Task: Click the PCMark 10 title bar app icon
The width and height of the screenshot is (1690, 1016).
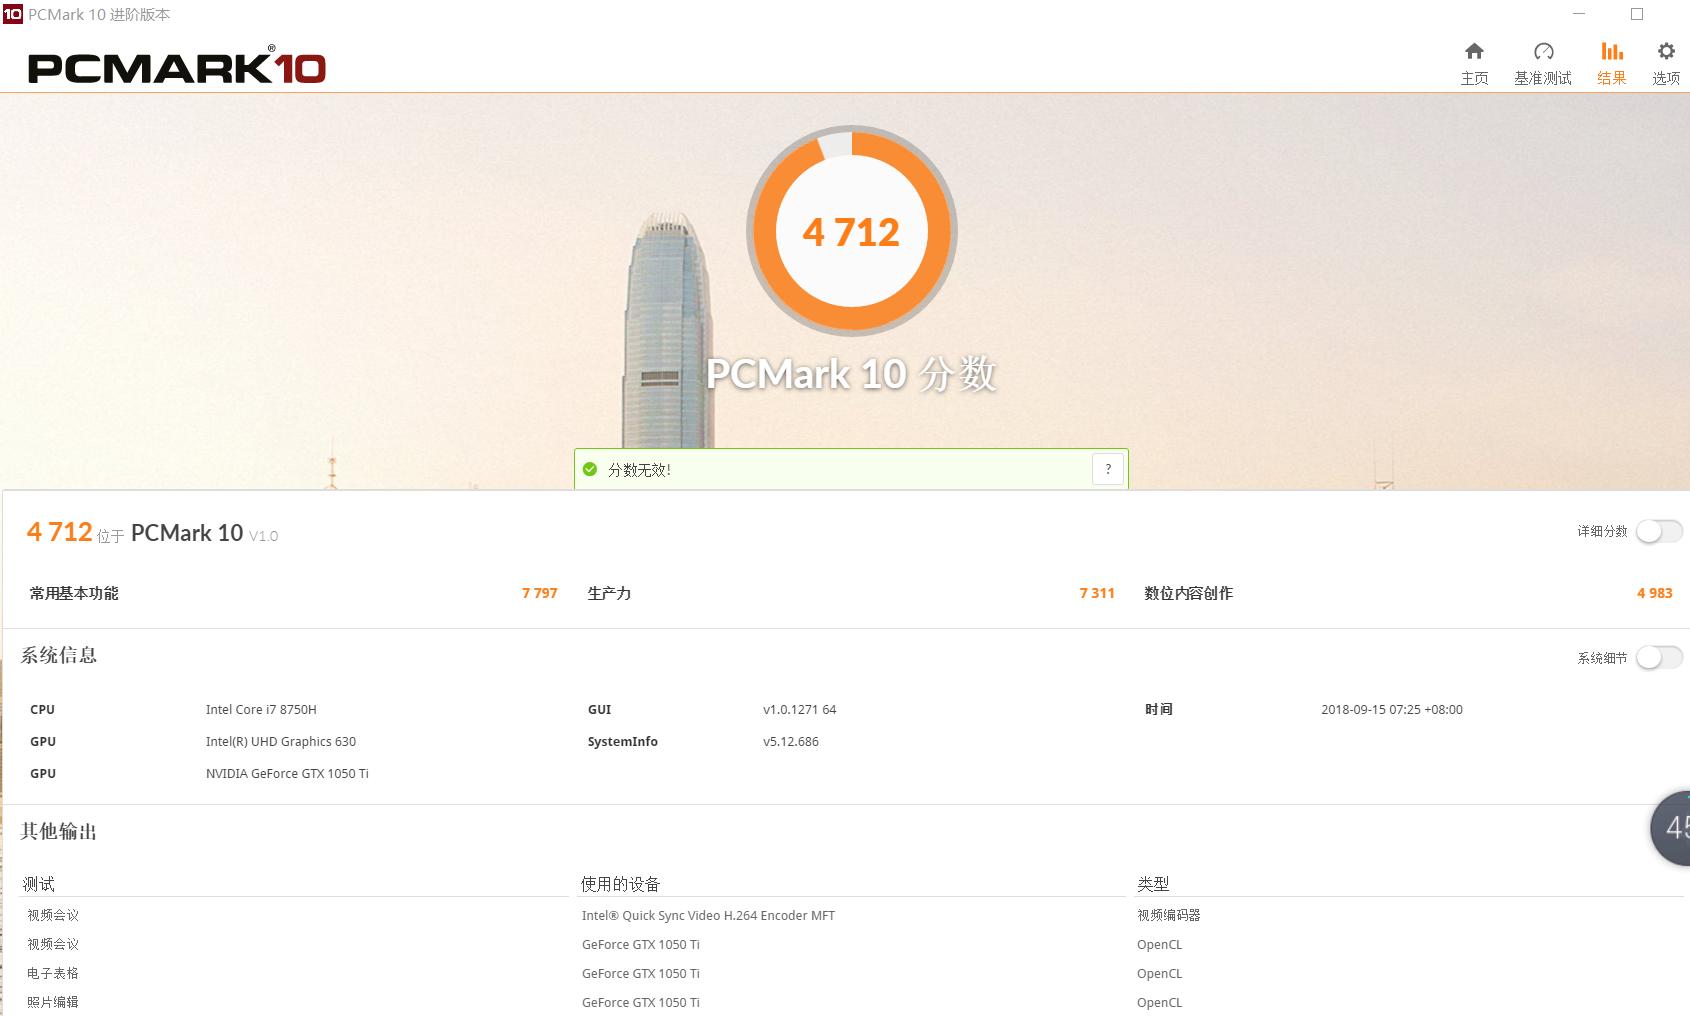Action: coord(11,14)
